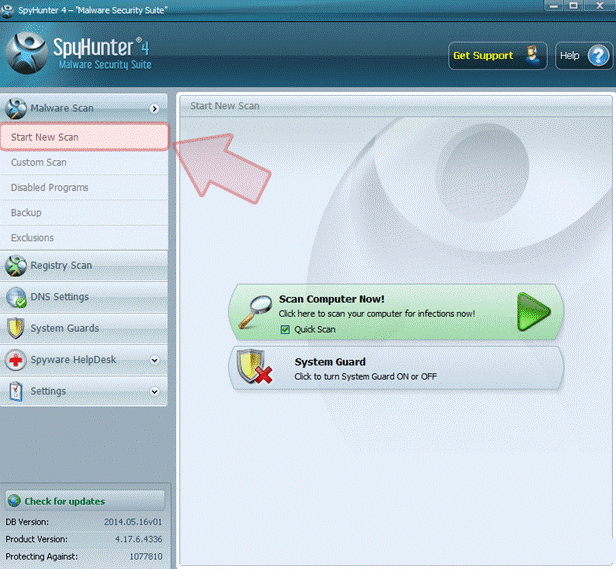Click the Malware Scan magnifier icon
Viewport: 616px width, 569px height.
(x=16, y=108)
